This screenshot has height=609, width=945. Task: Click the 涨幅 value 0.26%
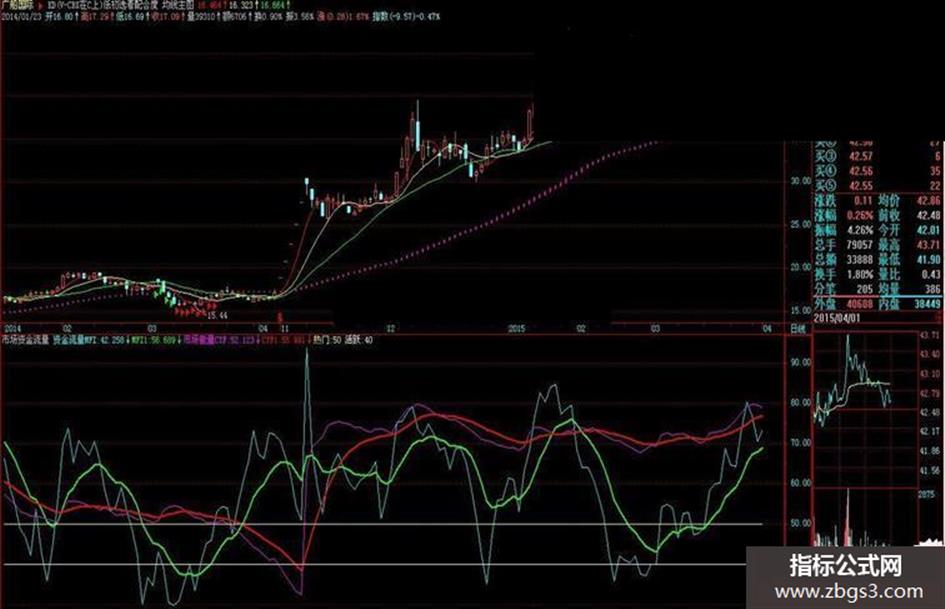click(x=860, y=215)
